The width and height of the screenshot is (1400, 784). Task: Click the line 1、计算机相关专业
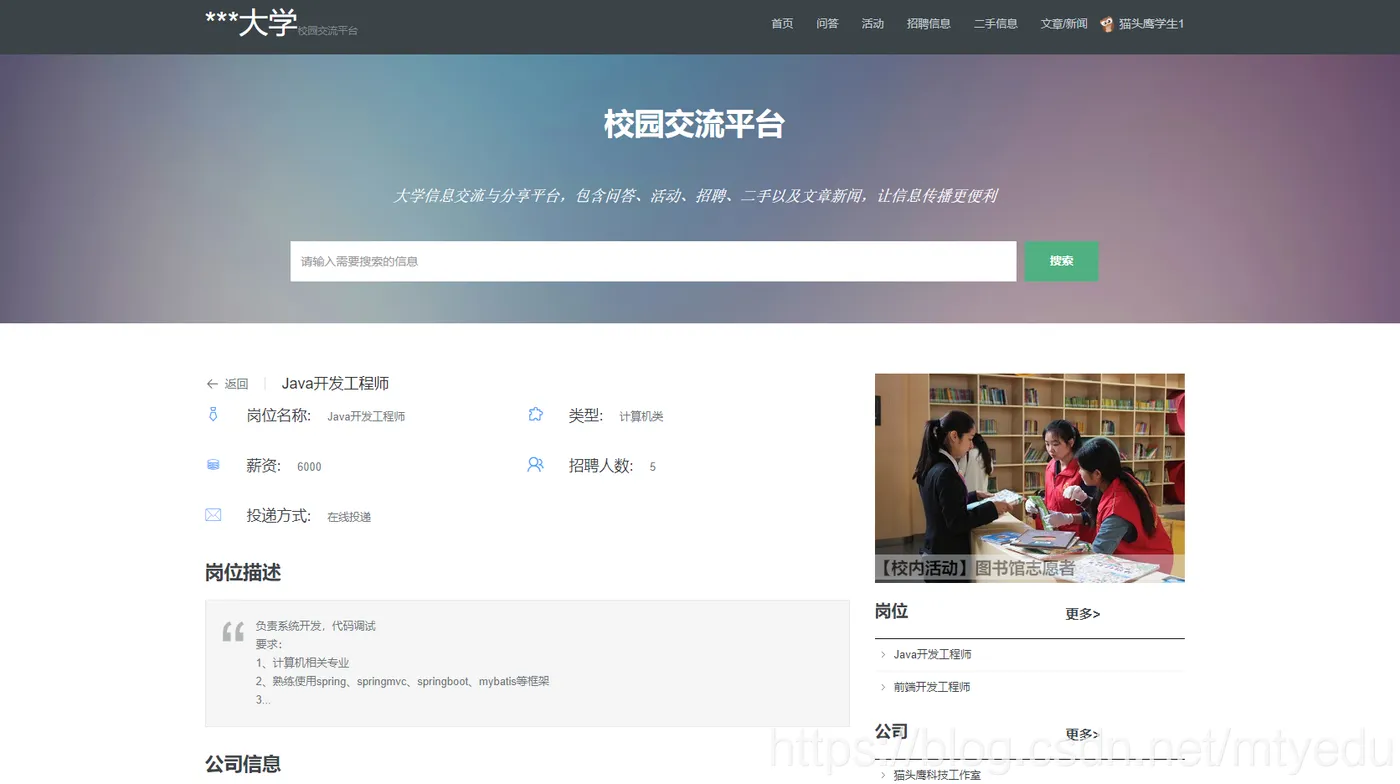(303, 663)
